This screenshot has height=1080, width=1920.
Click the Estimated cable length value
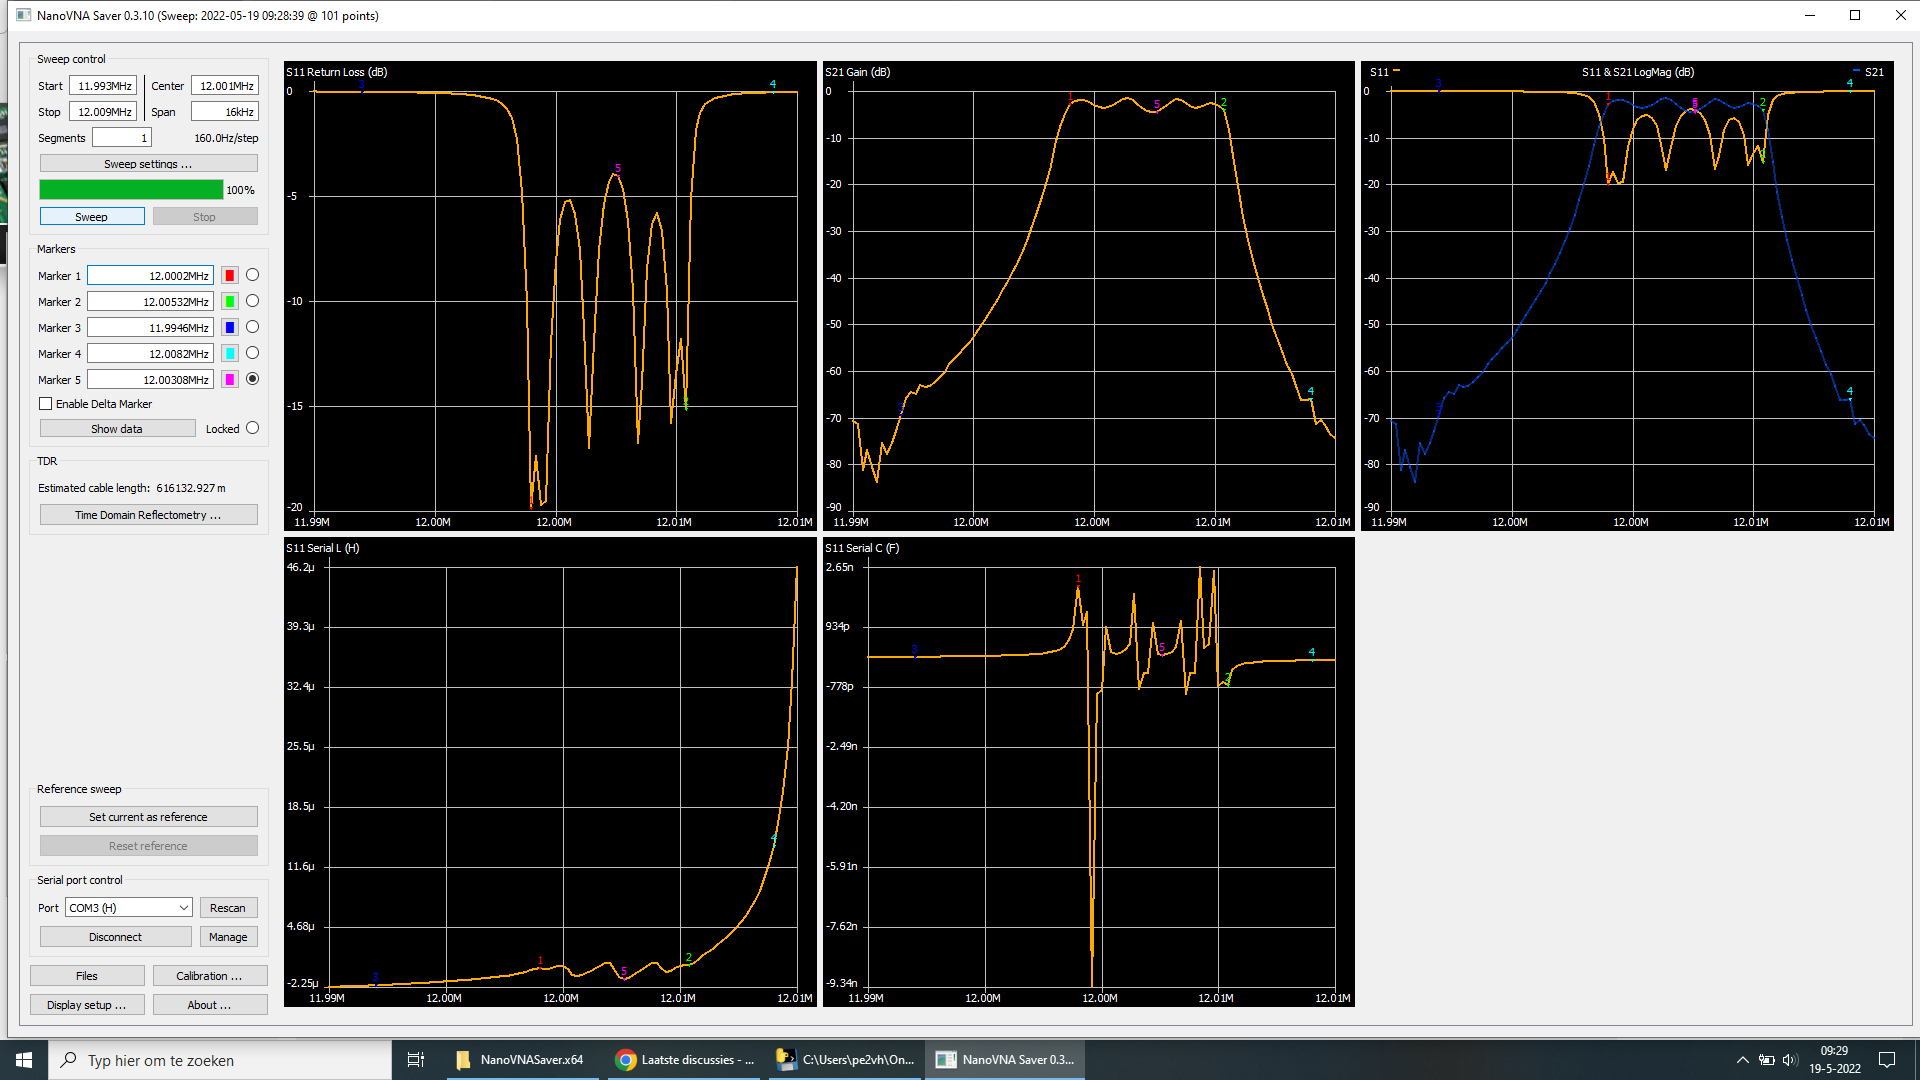coord(190,488)
